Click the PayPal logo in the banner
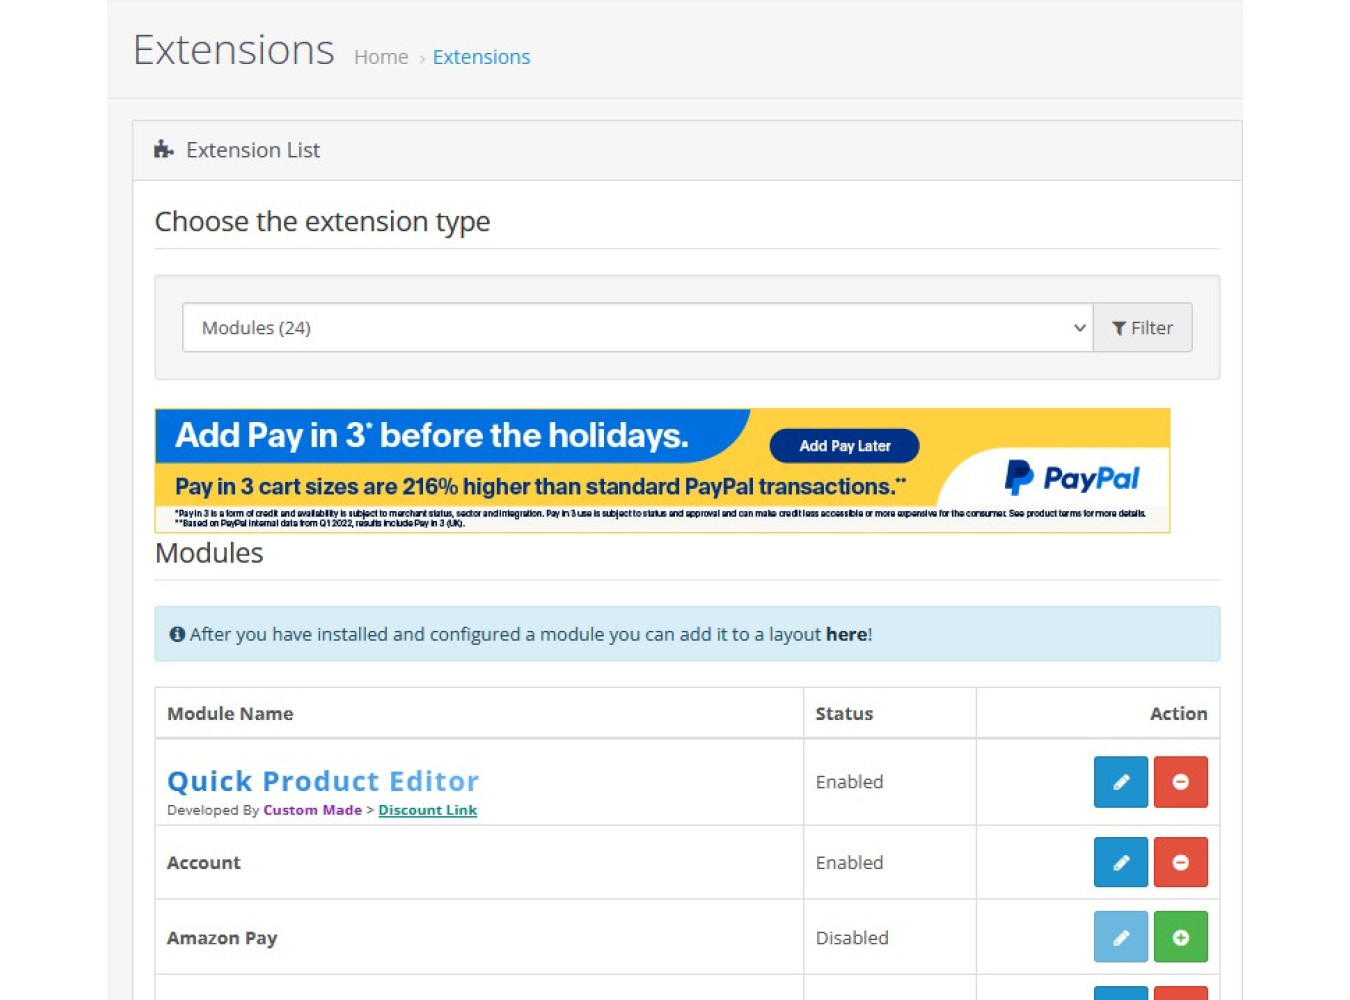Screen dimensions: 1350x1000 [1071, 478]
